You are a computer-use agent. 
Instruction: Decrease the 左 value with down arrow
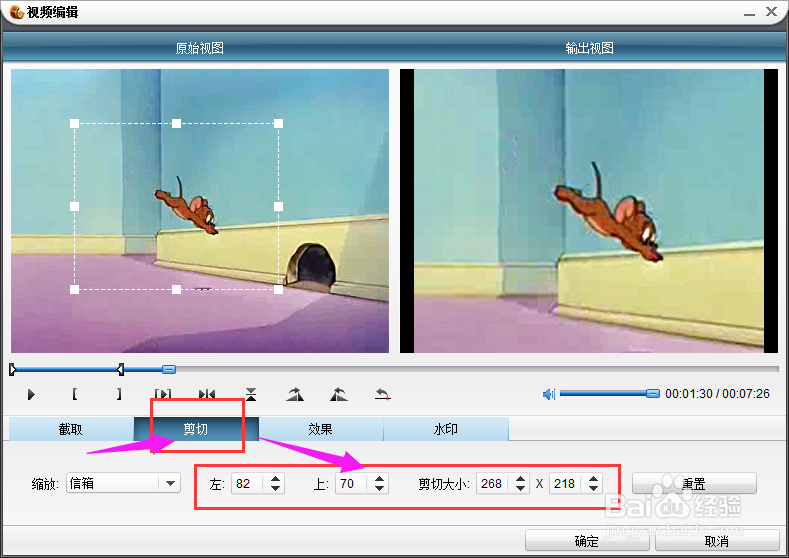[x=275, y=489]
